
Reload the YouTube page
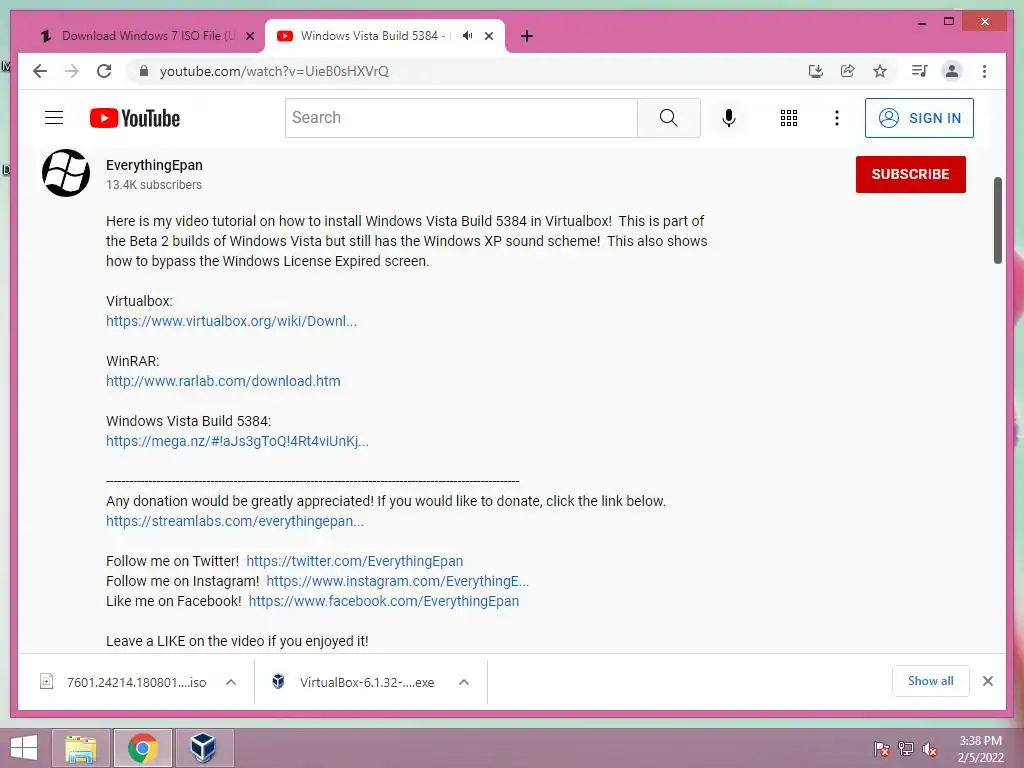coord(104,71)
